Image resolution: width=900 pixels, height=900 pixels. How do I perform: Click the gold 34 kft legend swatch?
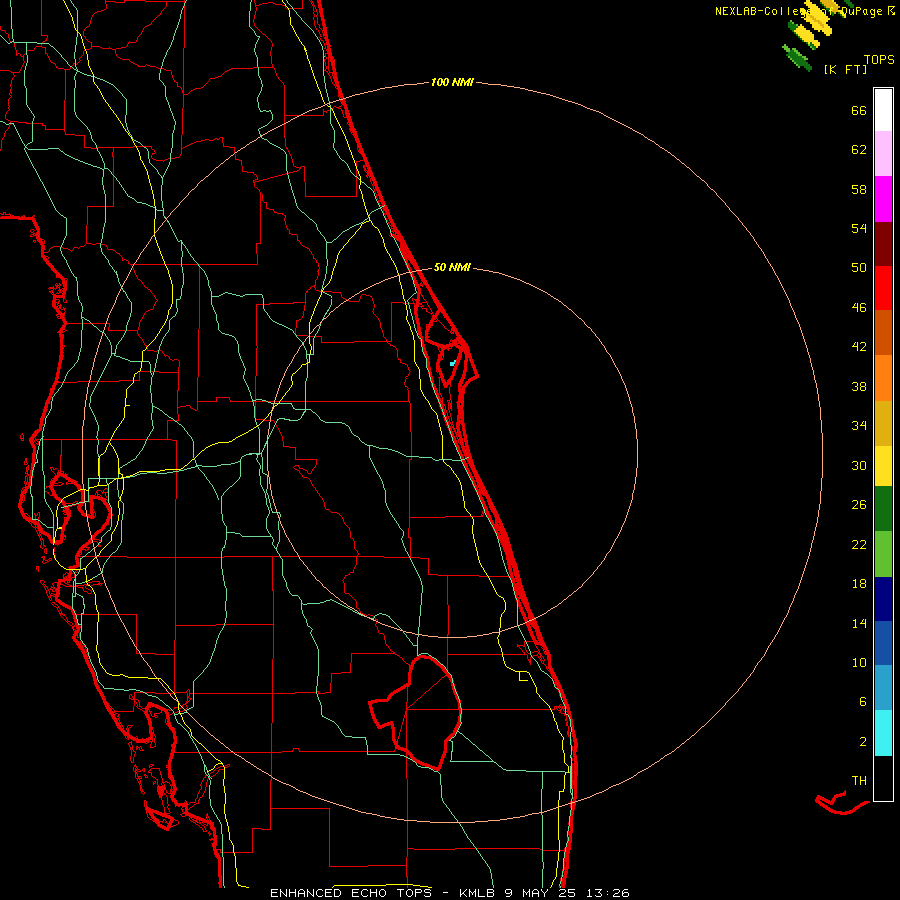(883, 423)
